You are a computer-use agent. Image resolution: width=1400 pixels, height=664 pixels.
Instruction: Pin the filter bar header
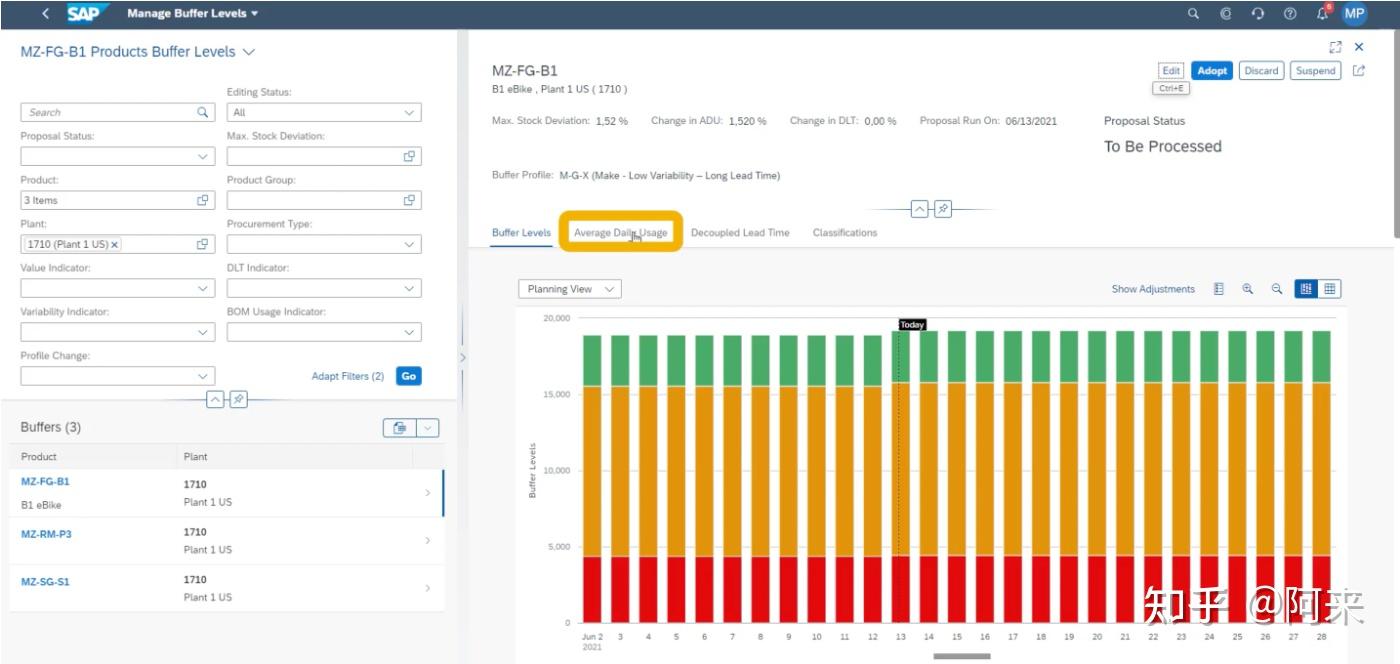[x=239, y=400]
